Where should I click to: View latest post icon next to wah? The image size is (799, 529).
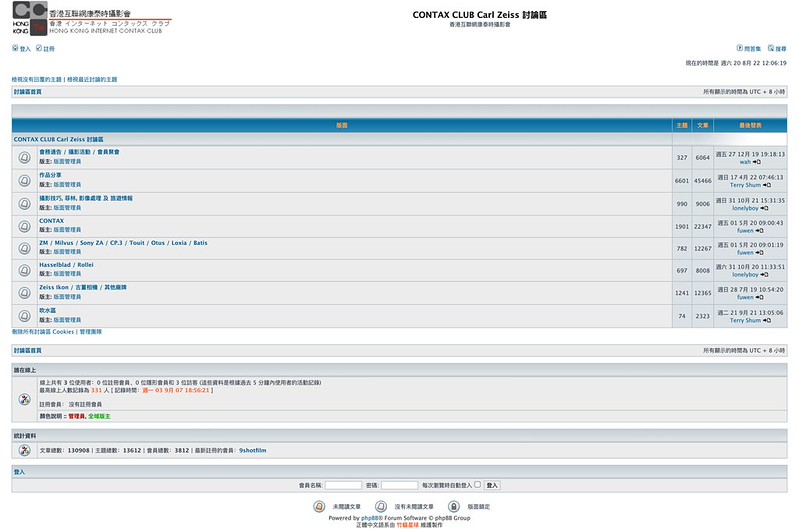coord(757,162)
